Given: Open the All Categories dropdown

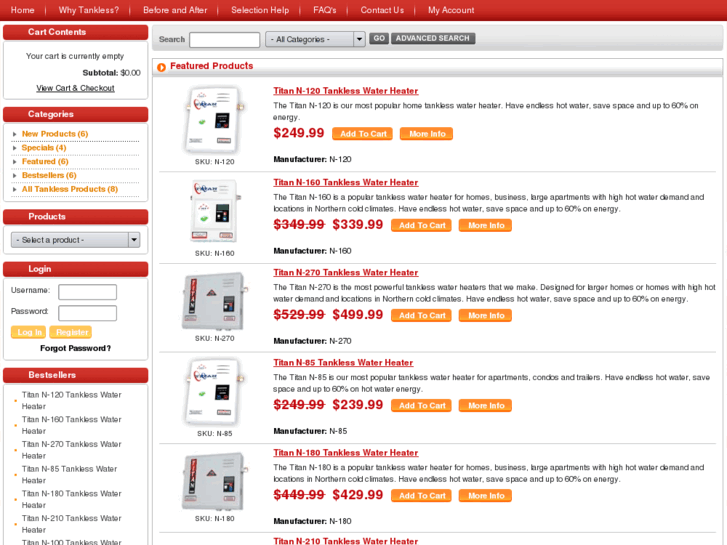Looking at the screenshot, I should pos(315,39).
